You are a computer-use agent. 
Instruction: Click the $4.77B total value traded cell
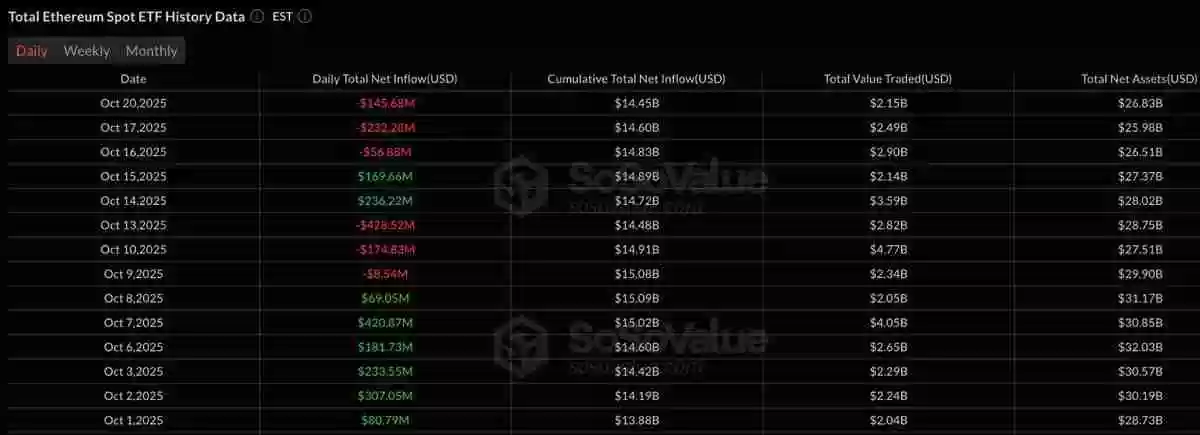pos(888,249)
